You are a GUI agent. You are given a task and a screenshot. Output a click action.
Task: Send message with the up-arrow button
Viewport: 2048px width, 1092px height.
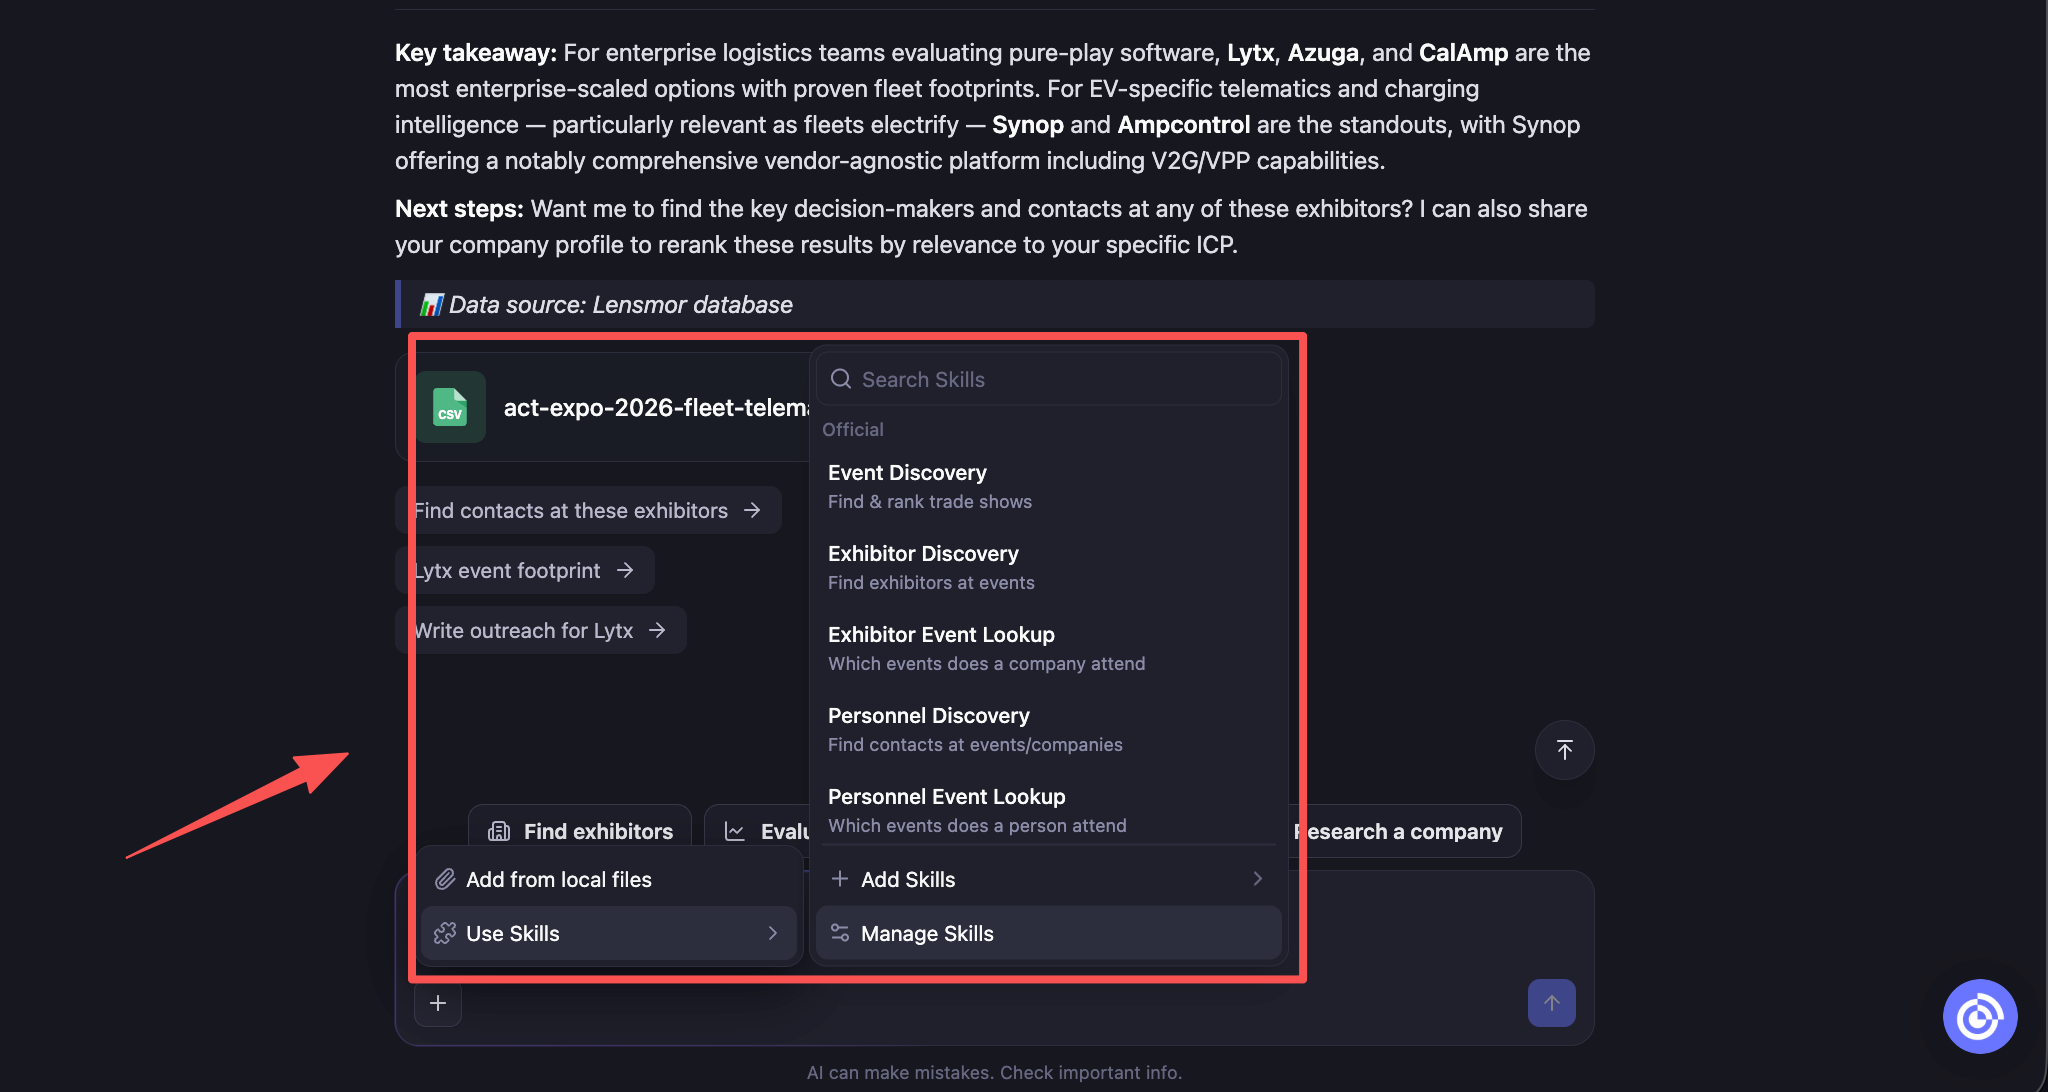tap(1551, 1003)
